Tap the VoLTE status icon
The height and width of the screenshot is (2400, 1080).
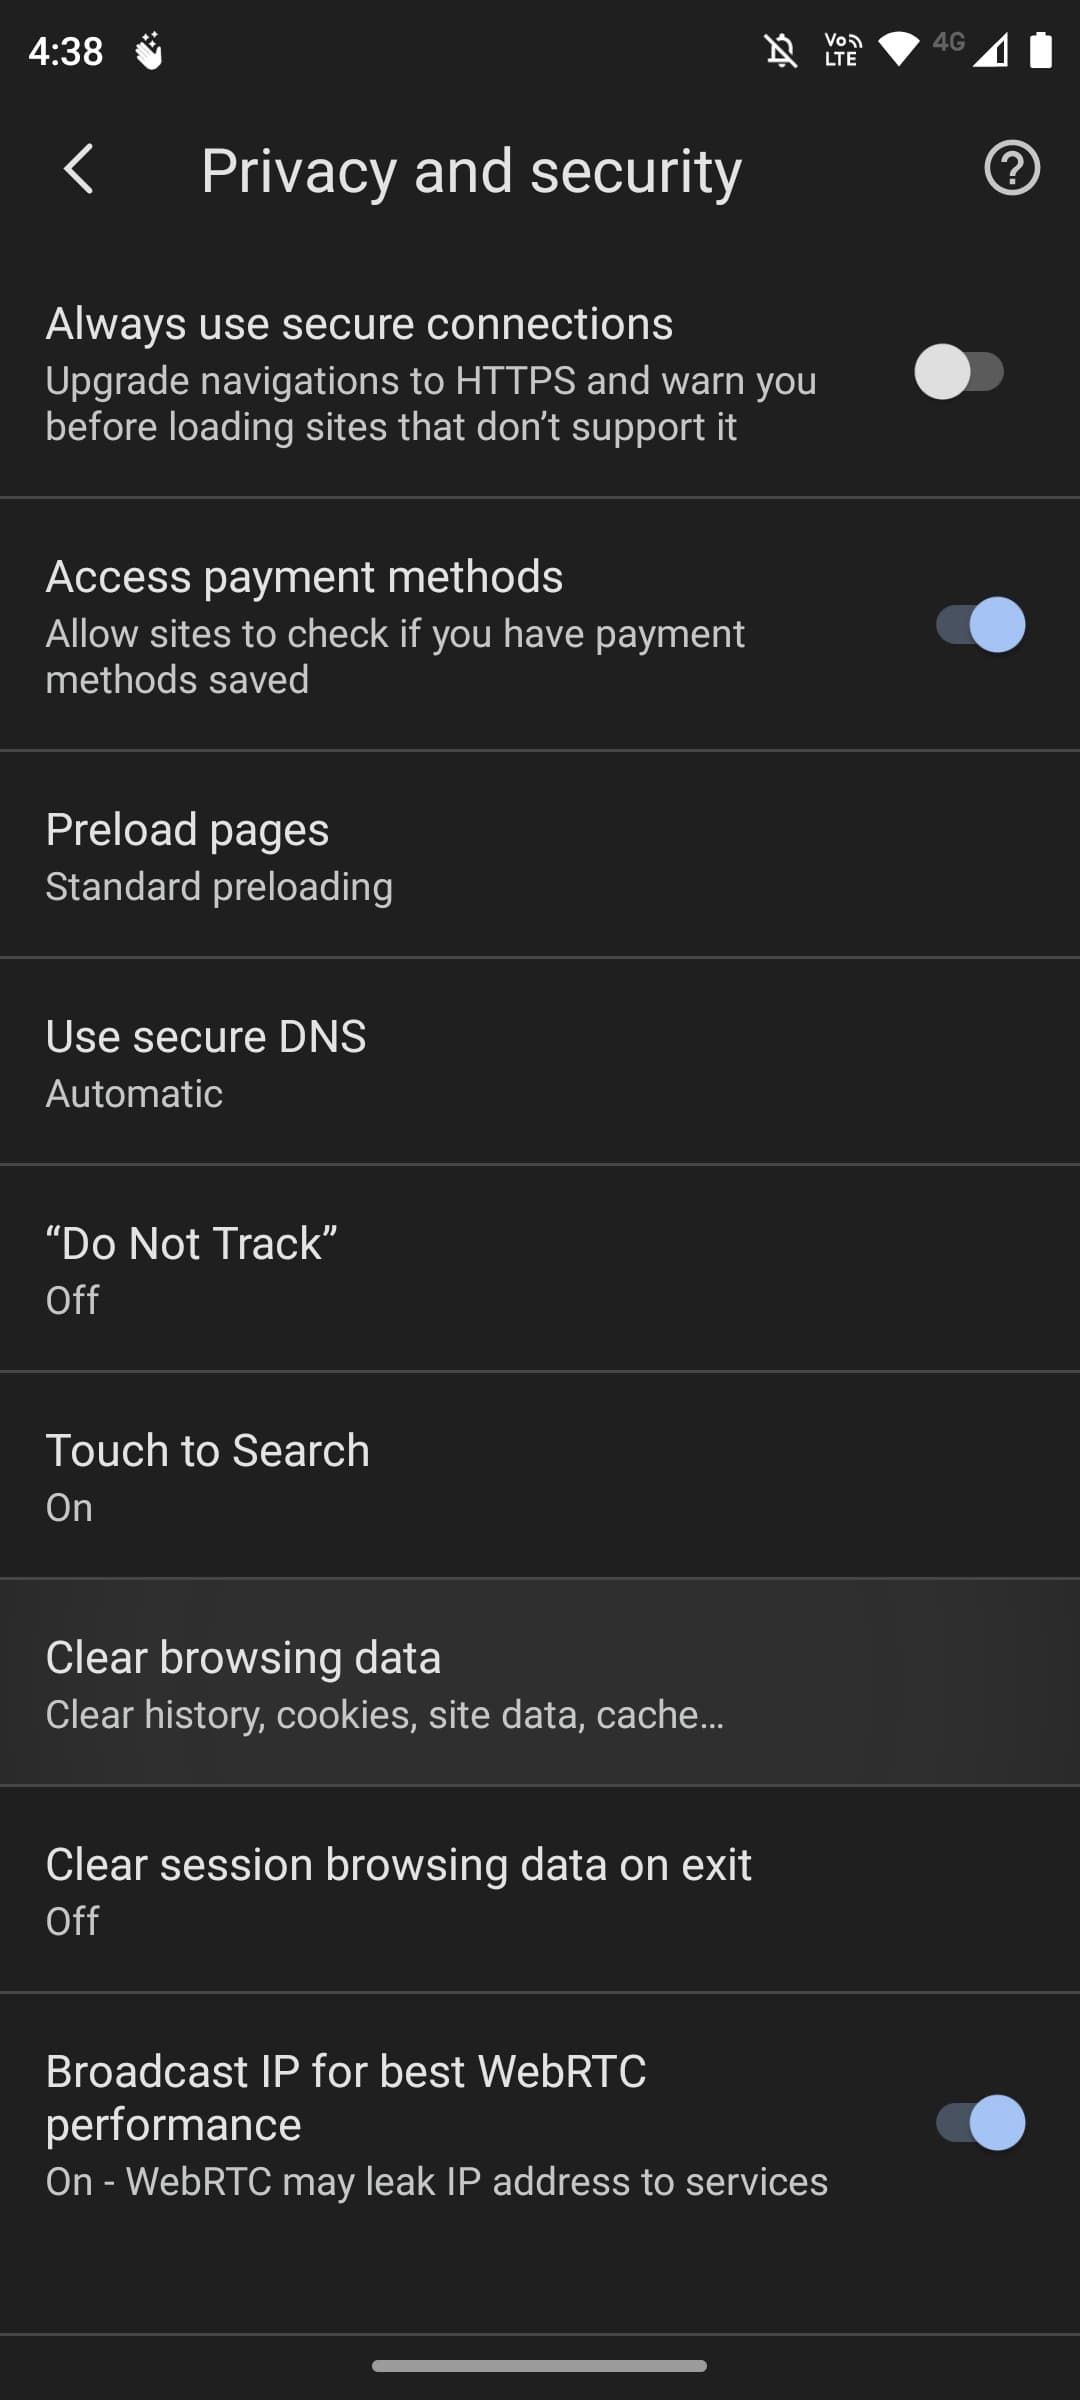[x=842, y=50]
